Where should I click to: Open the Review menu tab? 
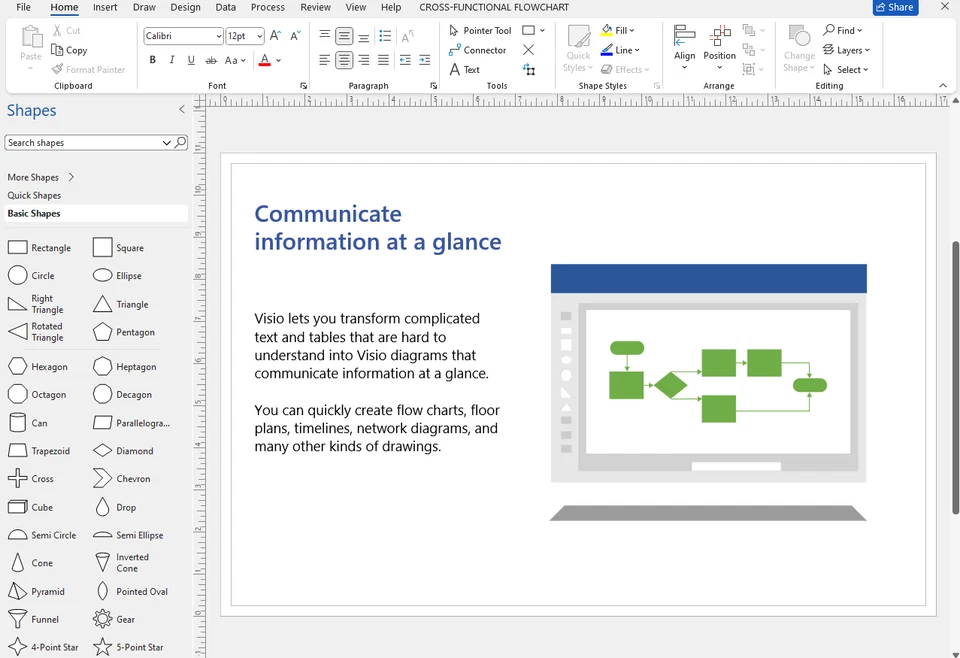point(315,7)
